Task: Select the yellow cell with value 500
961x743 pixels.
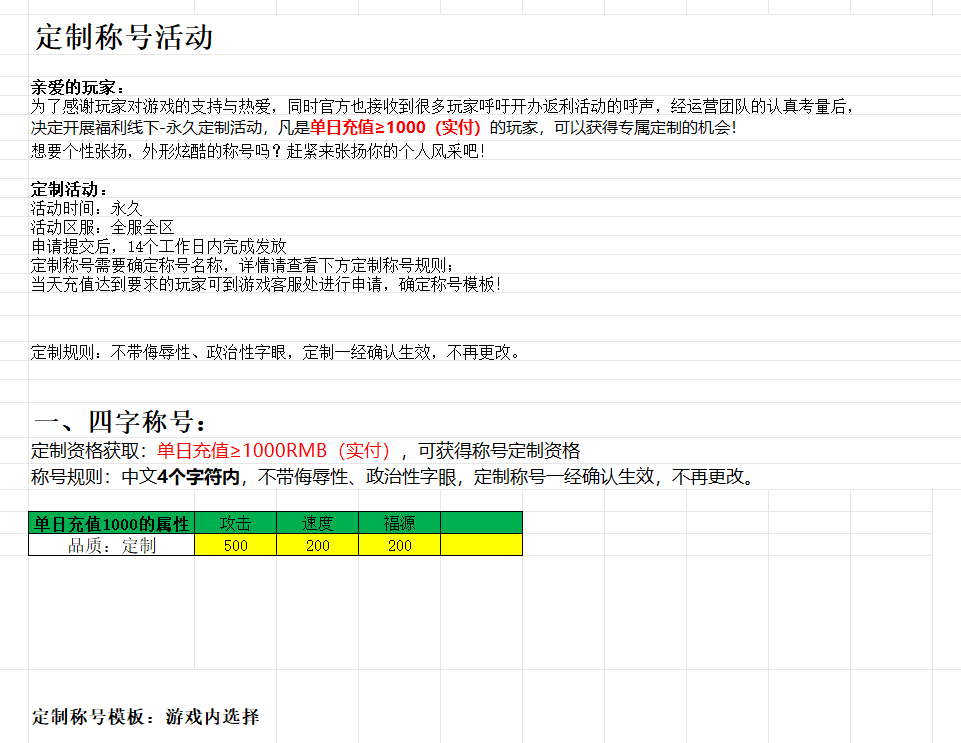Action: tap(235, 545)
